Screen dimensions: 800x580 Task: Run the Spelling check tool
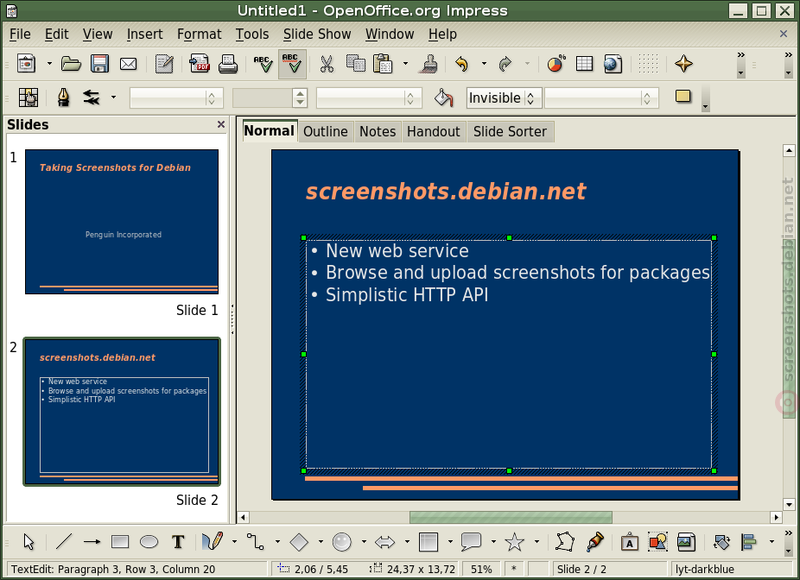(x=263, y=64)
